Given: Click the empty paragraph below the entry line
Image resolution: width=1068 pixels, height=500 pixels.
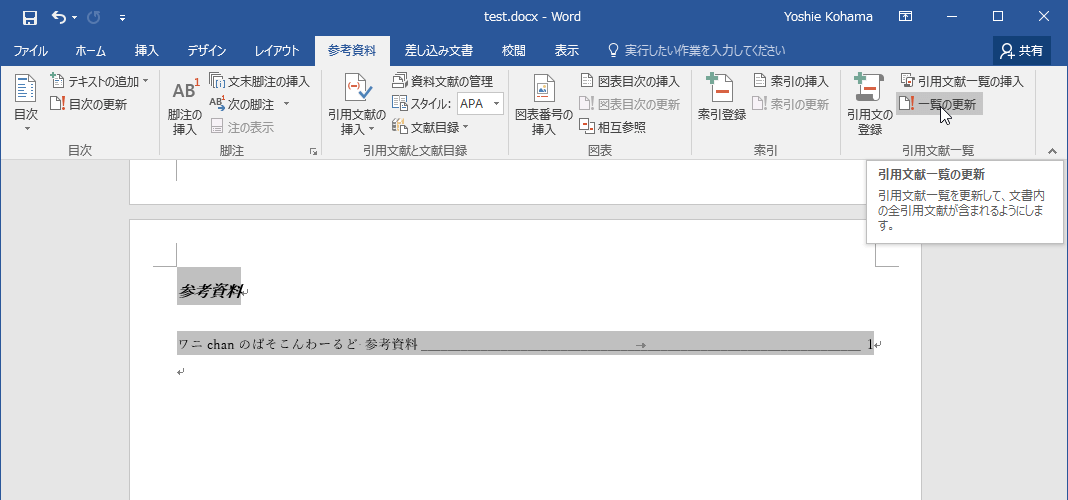Looking at the screenshot, I should pyautogui.click(x=181, y=372).
